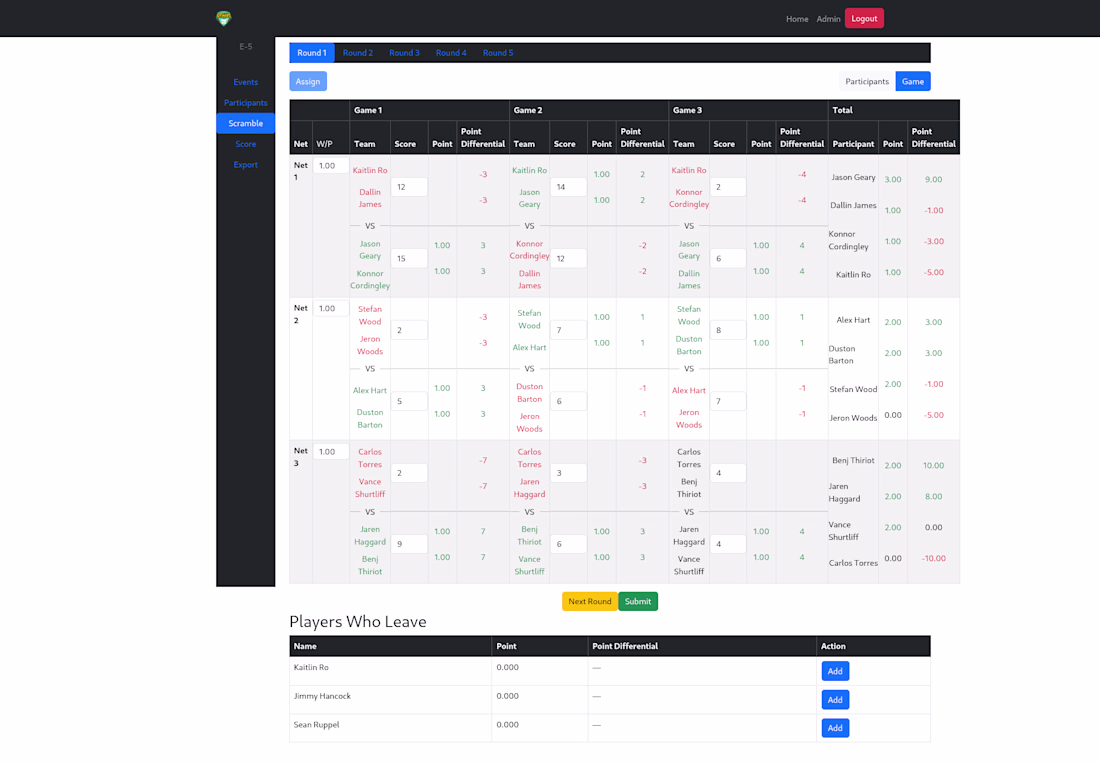The height and width of the screenshot is (763, 1100).
Task: Edit Net 1 Game 2 score field showing 12
Action: click(568, 258)
